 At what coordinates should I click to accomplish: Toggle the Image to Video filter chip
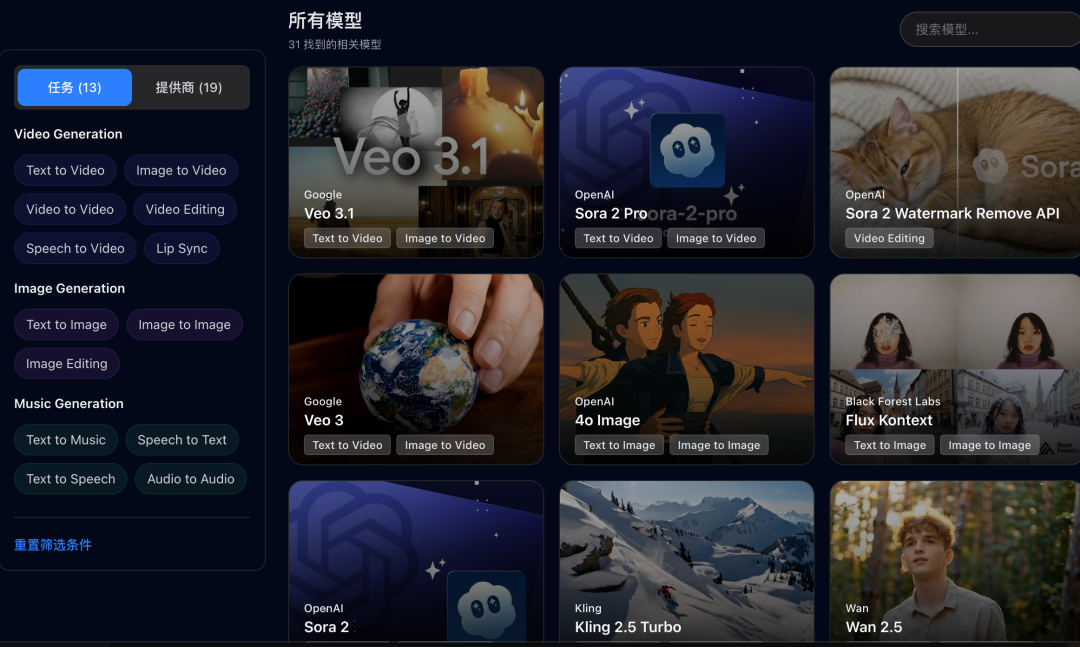point(181,170)
